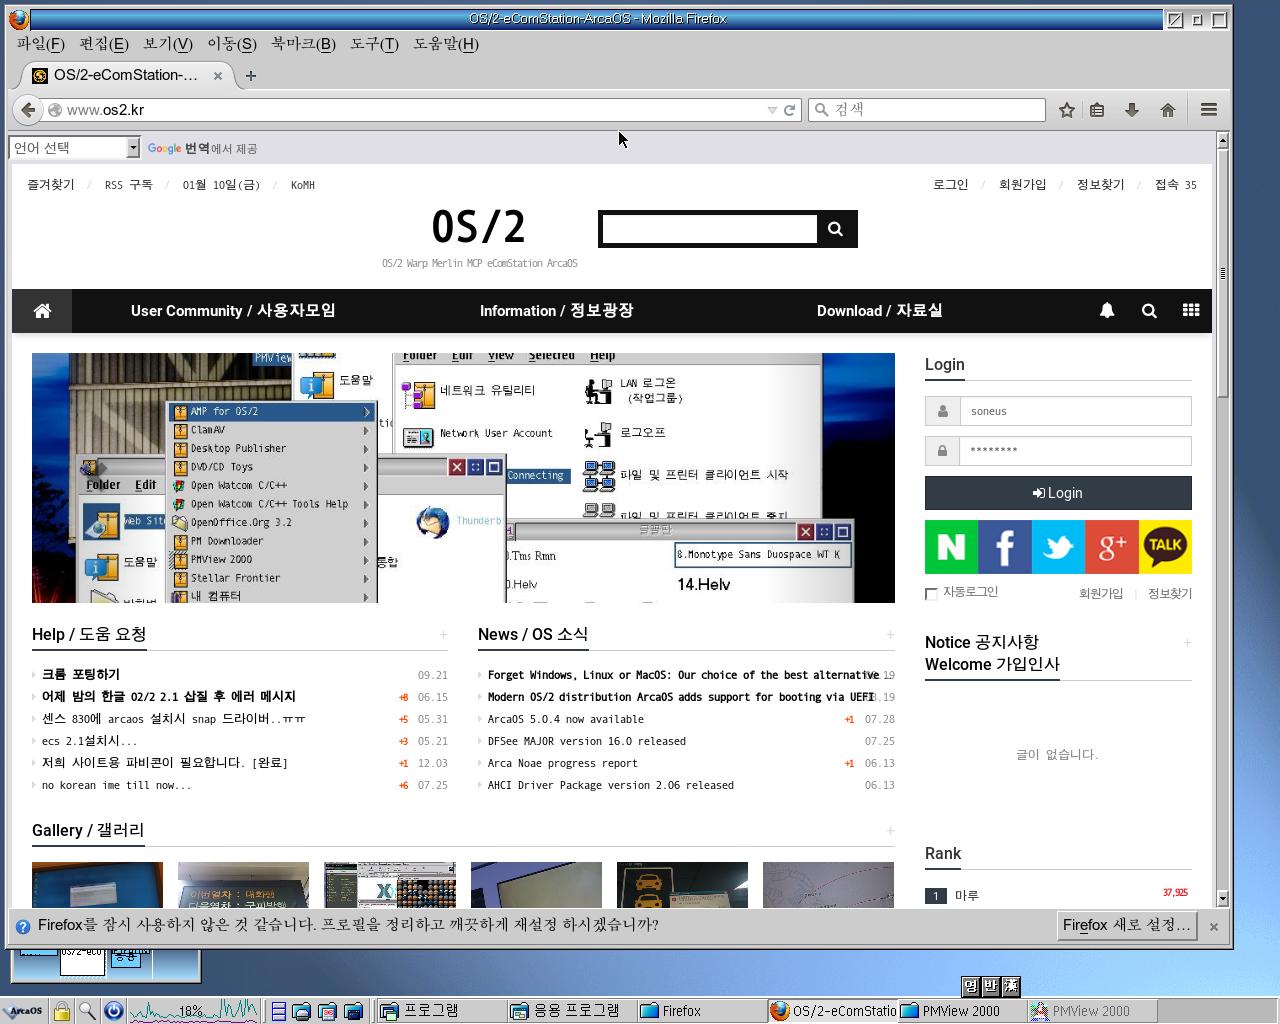Open Download / 자료실 nav item

880,311
